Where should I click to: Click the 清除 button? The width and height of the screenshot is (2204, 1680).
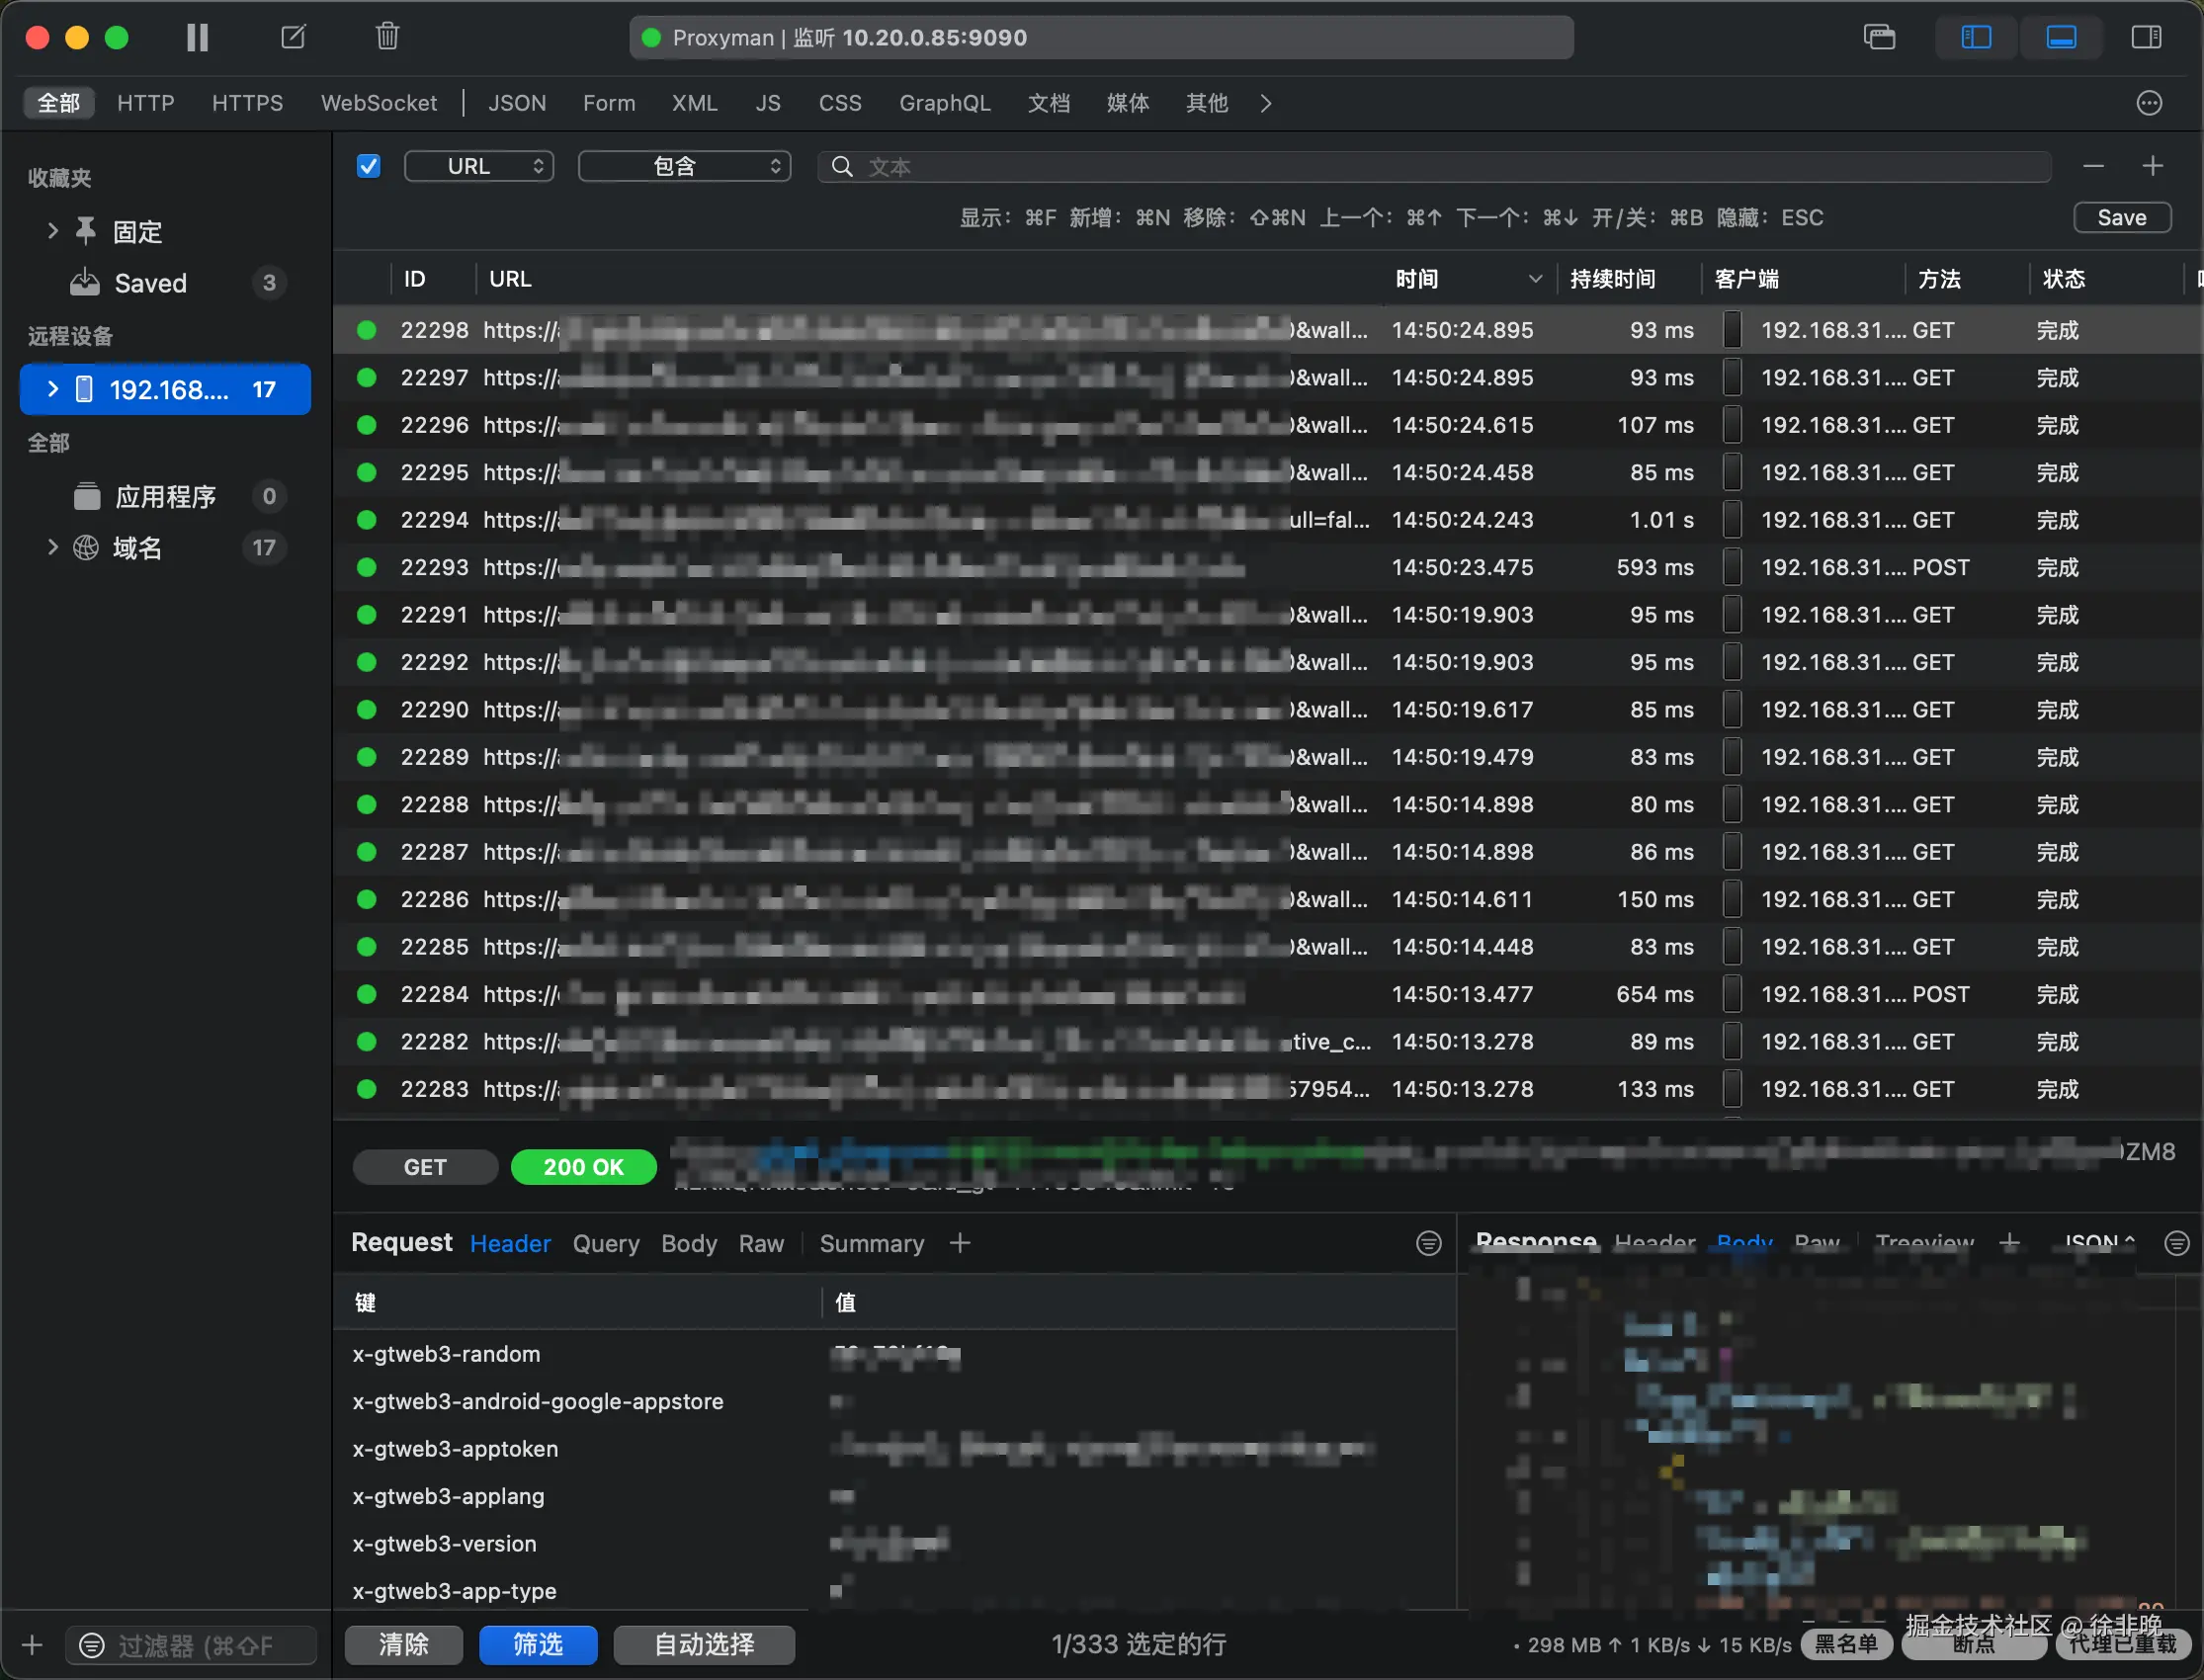tap(403, 1645)
